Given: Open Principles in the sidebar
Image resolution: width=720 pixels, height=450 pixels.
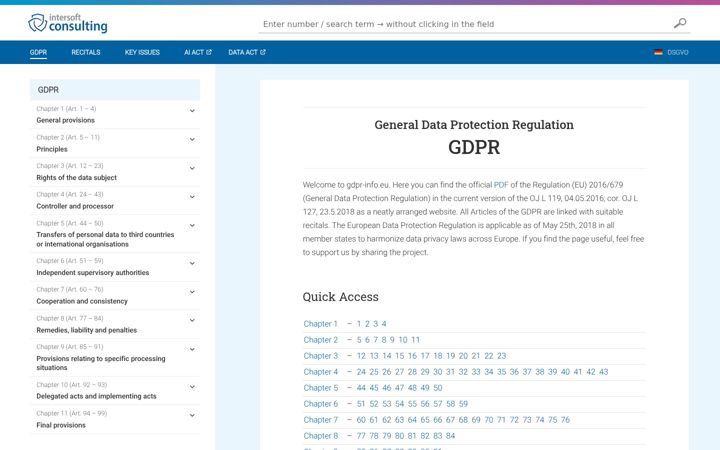Looking at the screenshot, I should pyautogui.click(x=52, y=149).
